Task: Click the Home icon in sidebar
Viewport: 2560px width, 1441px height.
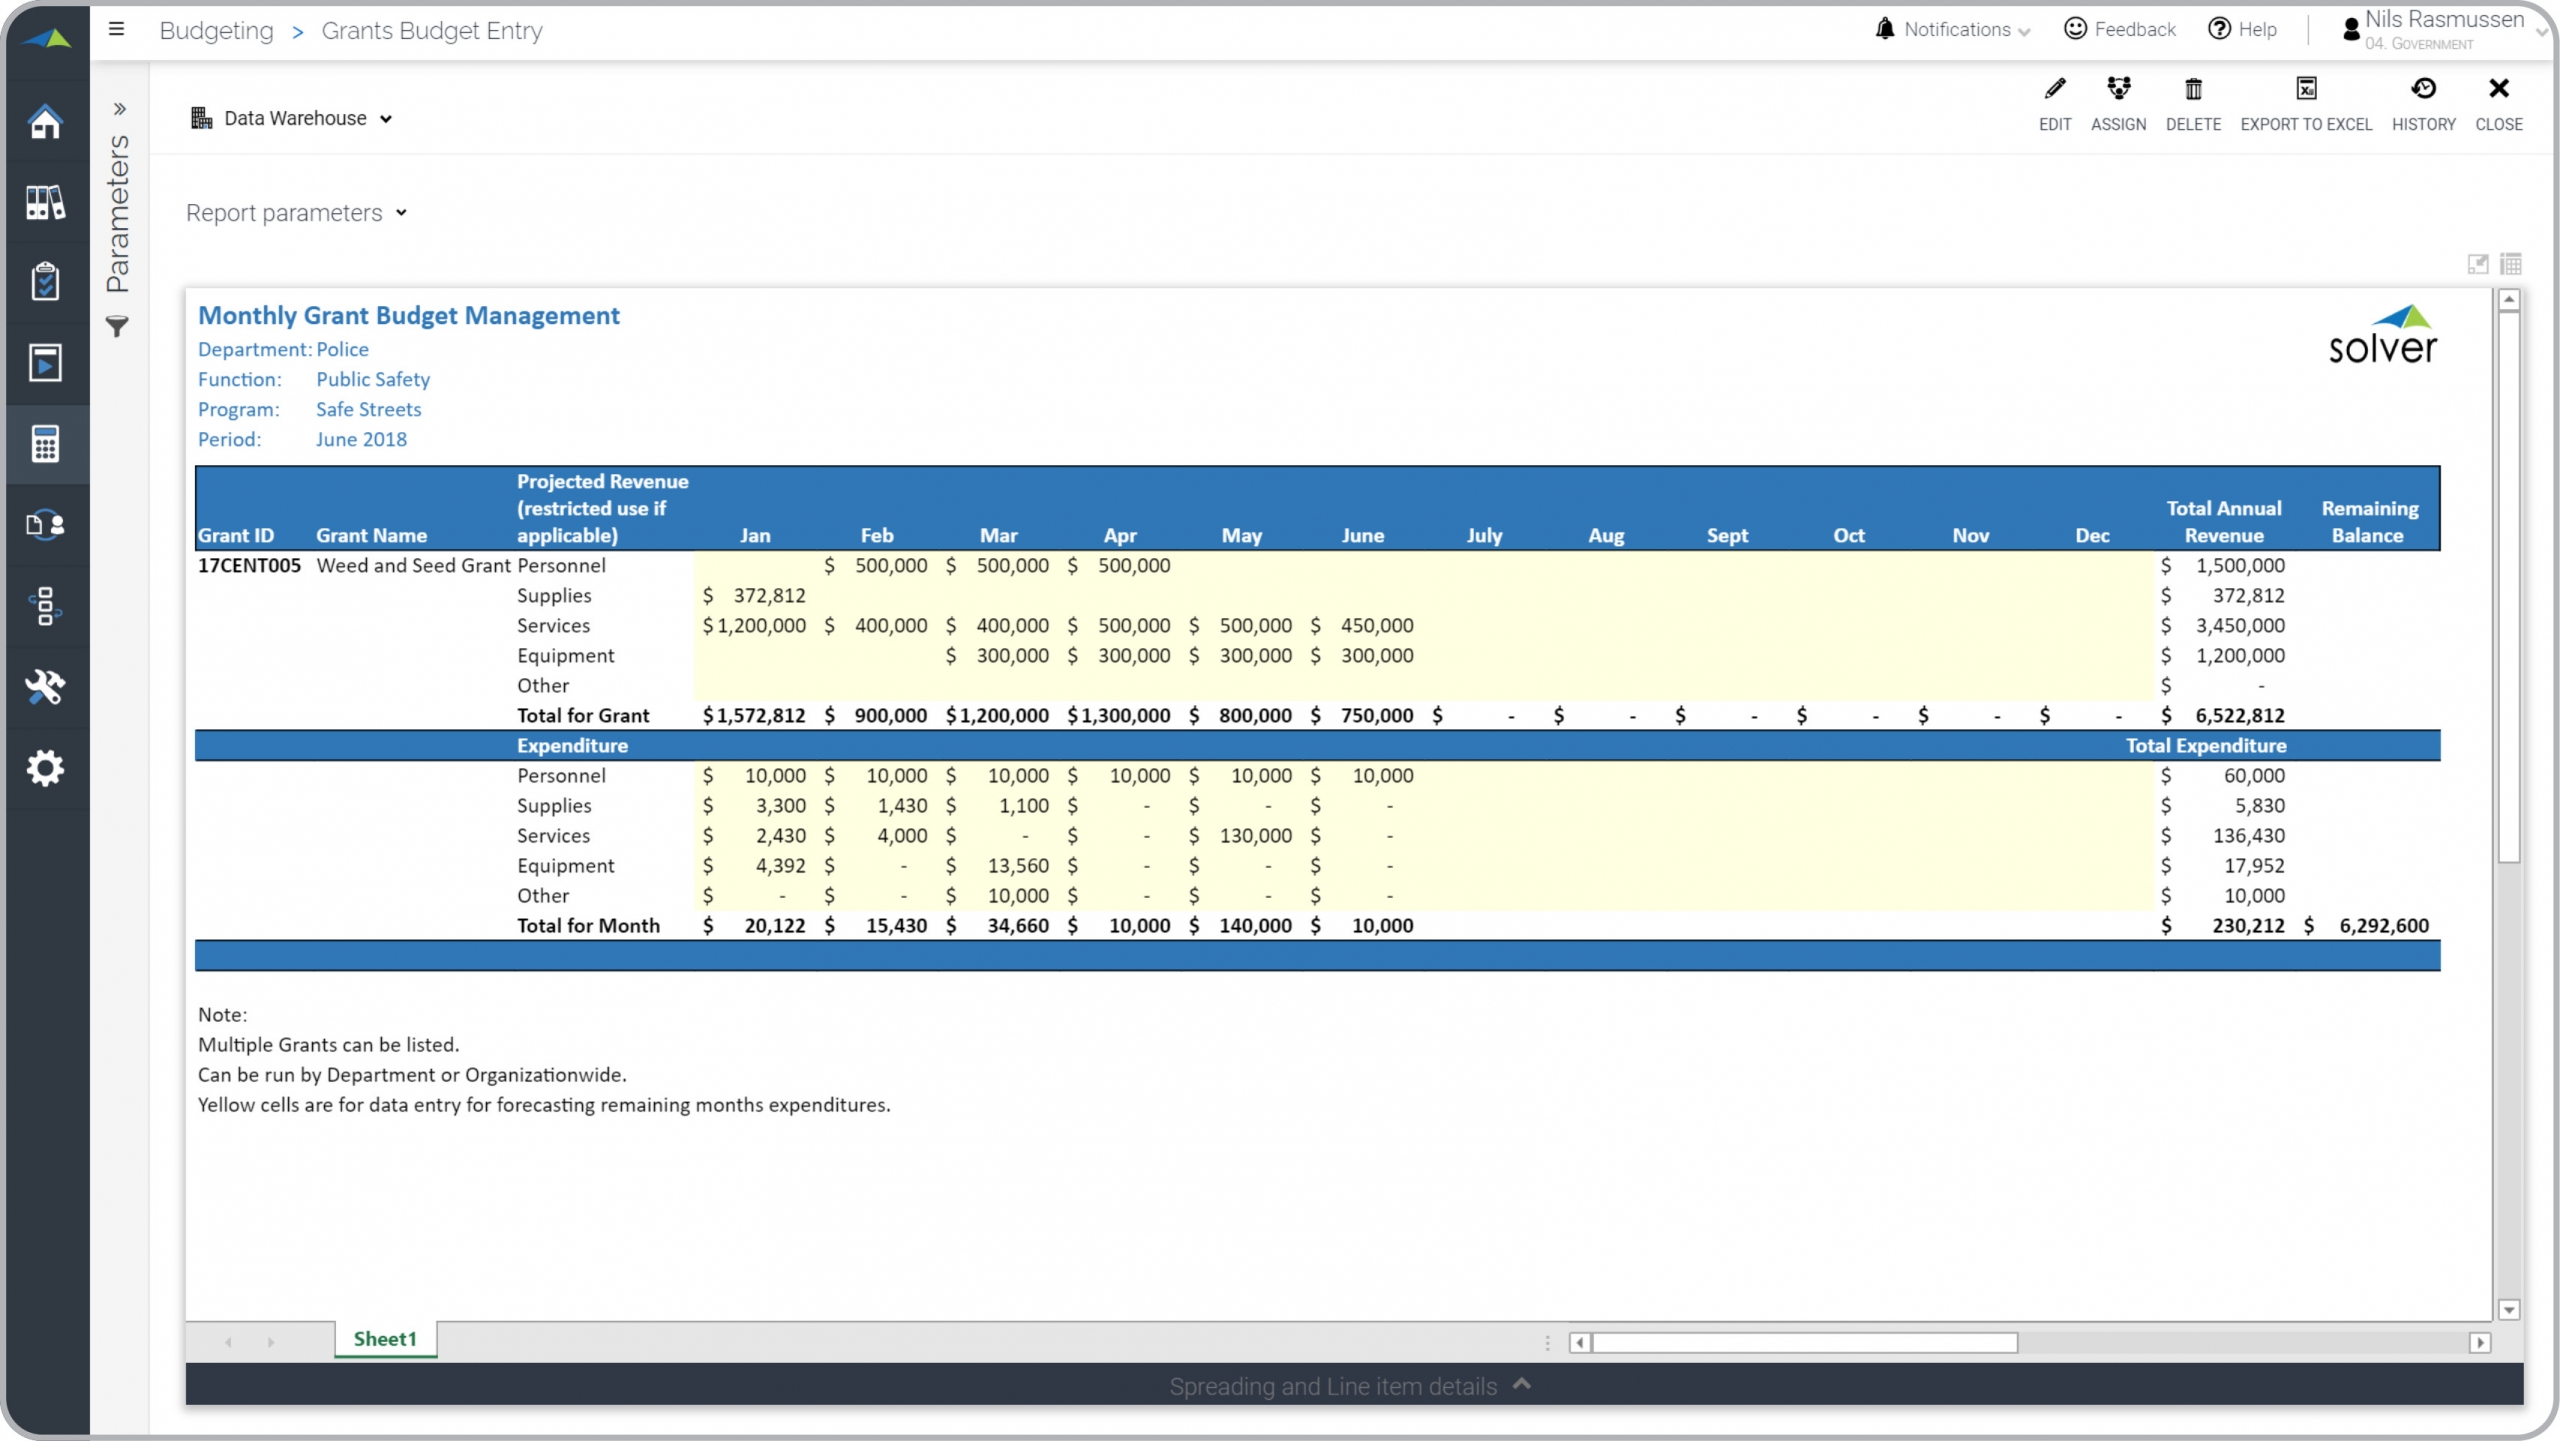Action: pos(45,122)
